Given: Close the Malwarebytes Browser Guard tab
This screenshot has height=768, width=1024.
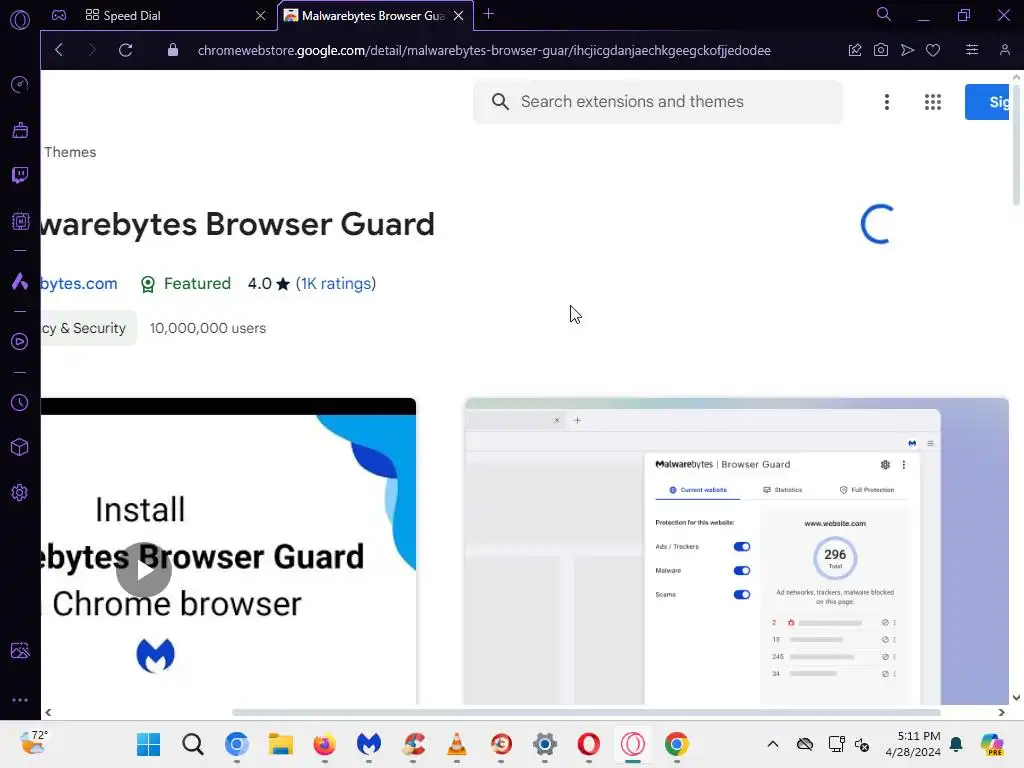Looking at the screenshot, I should point(458,16).
